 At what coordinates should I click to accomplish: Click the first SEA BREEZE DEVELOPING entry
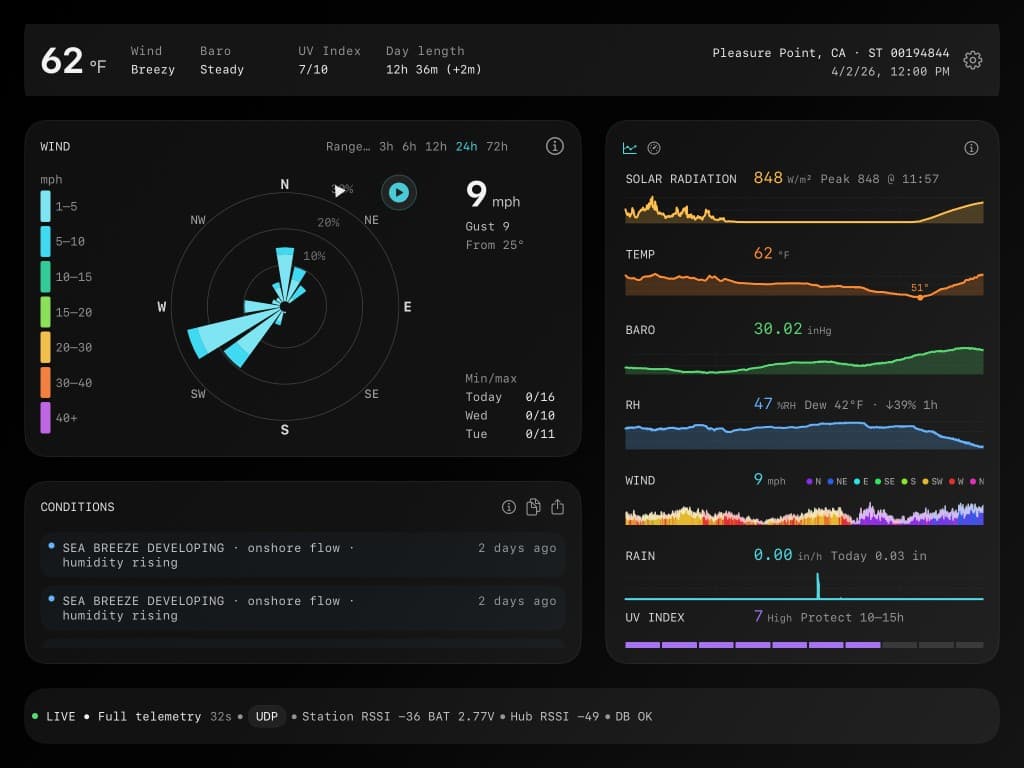300,555
